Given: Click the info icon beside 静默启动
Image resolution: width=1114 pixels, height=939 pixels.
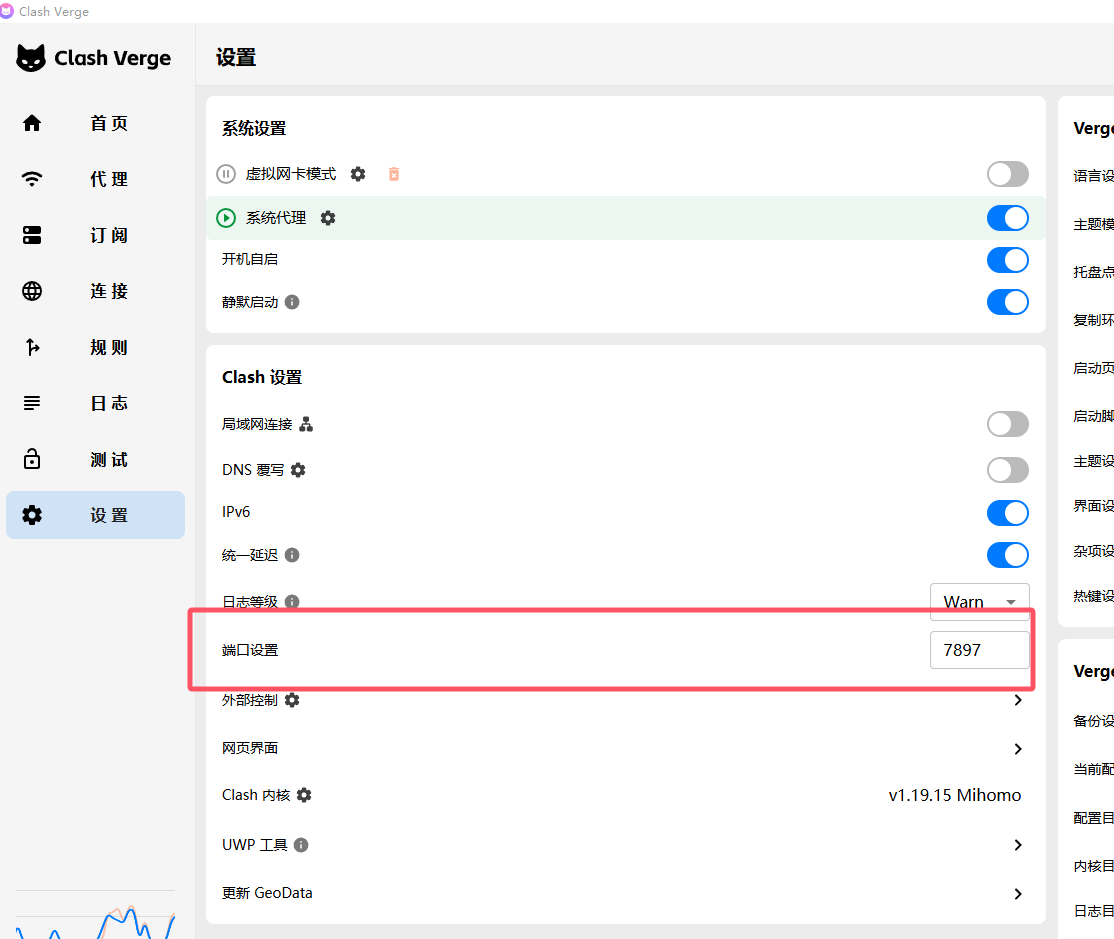Looking at the screenshot, I should [x=292, y=302].
